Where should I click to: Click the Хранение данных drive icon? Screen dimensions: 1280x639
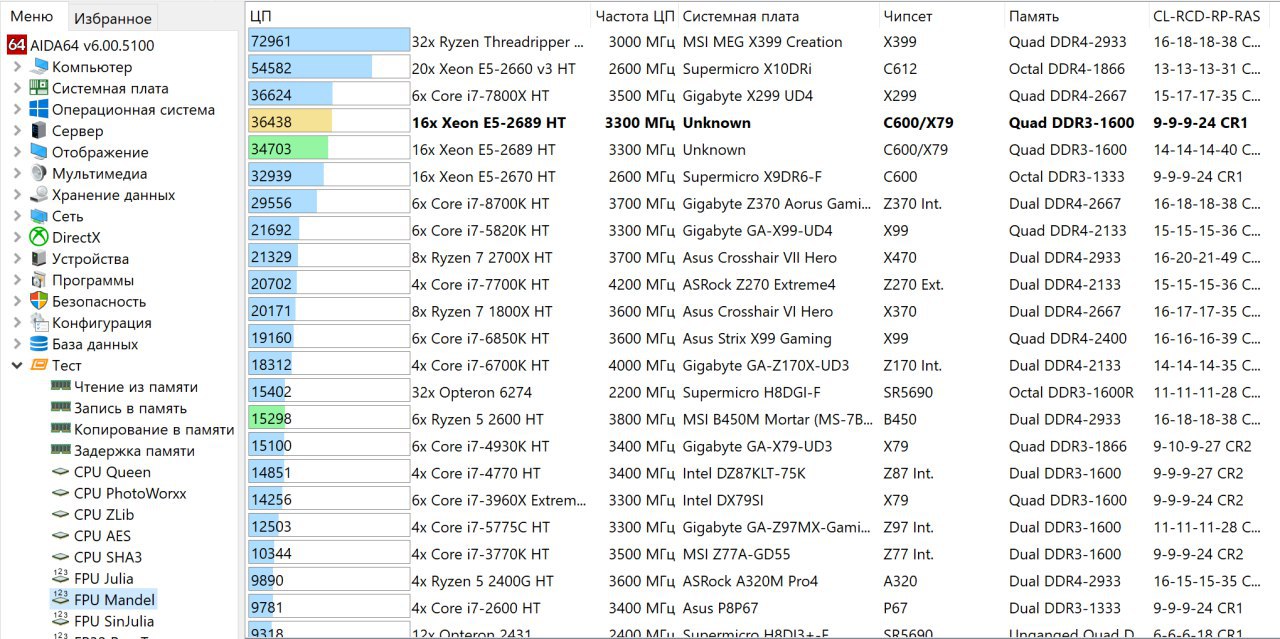click(39, 195)
